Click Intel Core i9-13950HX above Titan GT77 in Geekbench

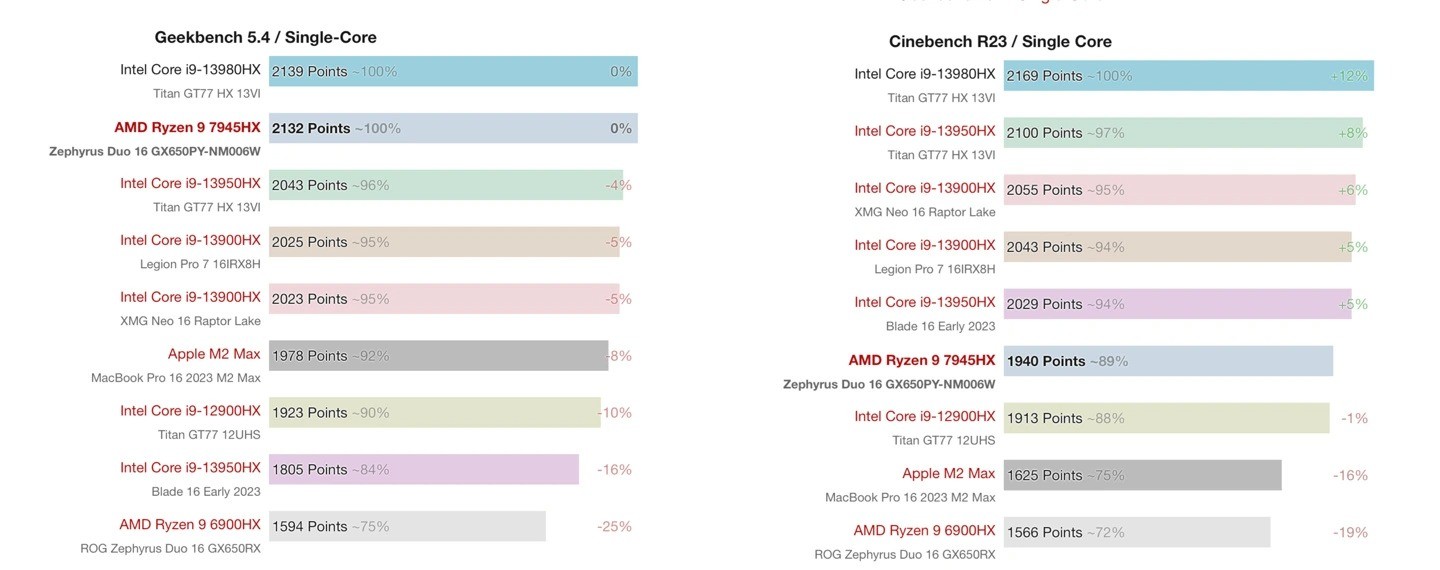click(190, 184)
